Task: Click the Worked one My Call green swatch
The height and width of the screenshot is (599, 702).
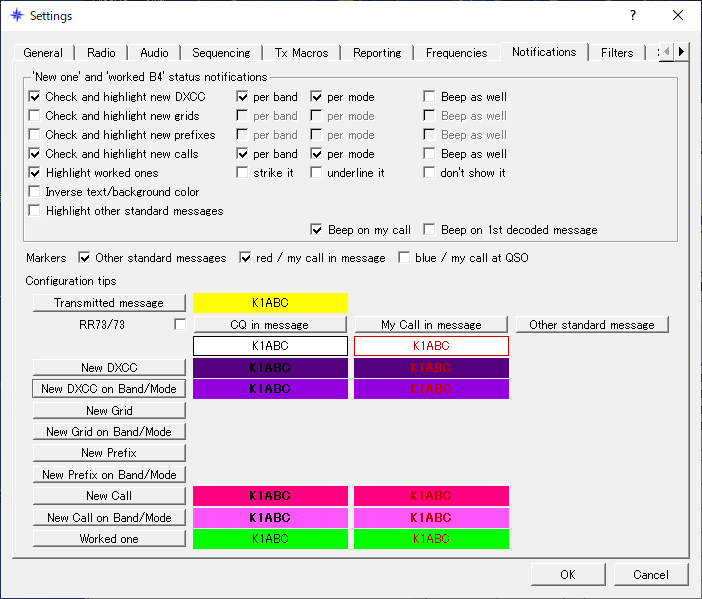Action: (431, 539)
